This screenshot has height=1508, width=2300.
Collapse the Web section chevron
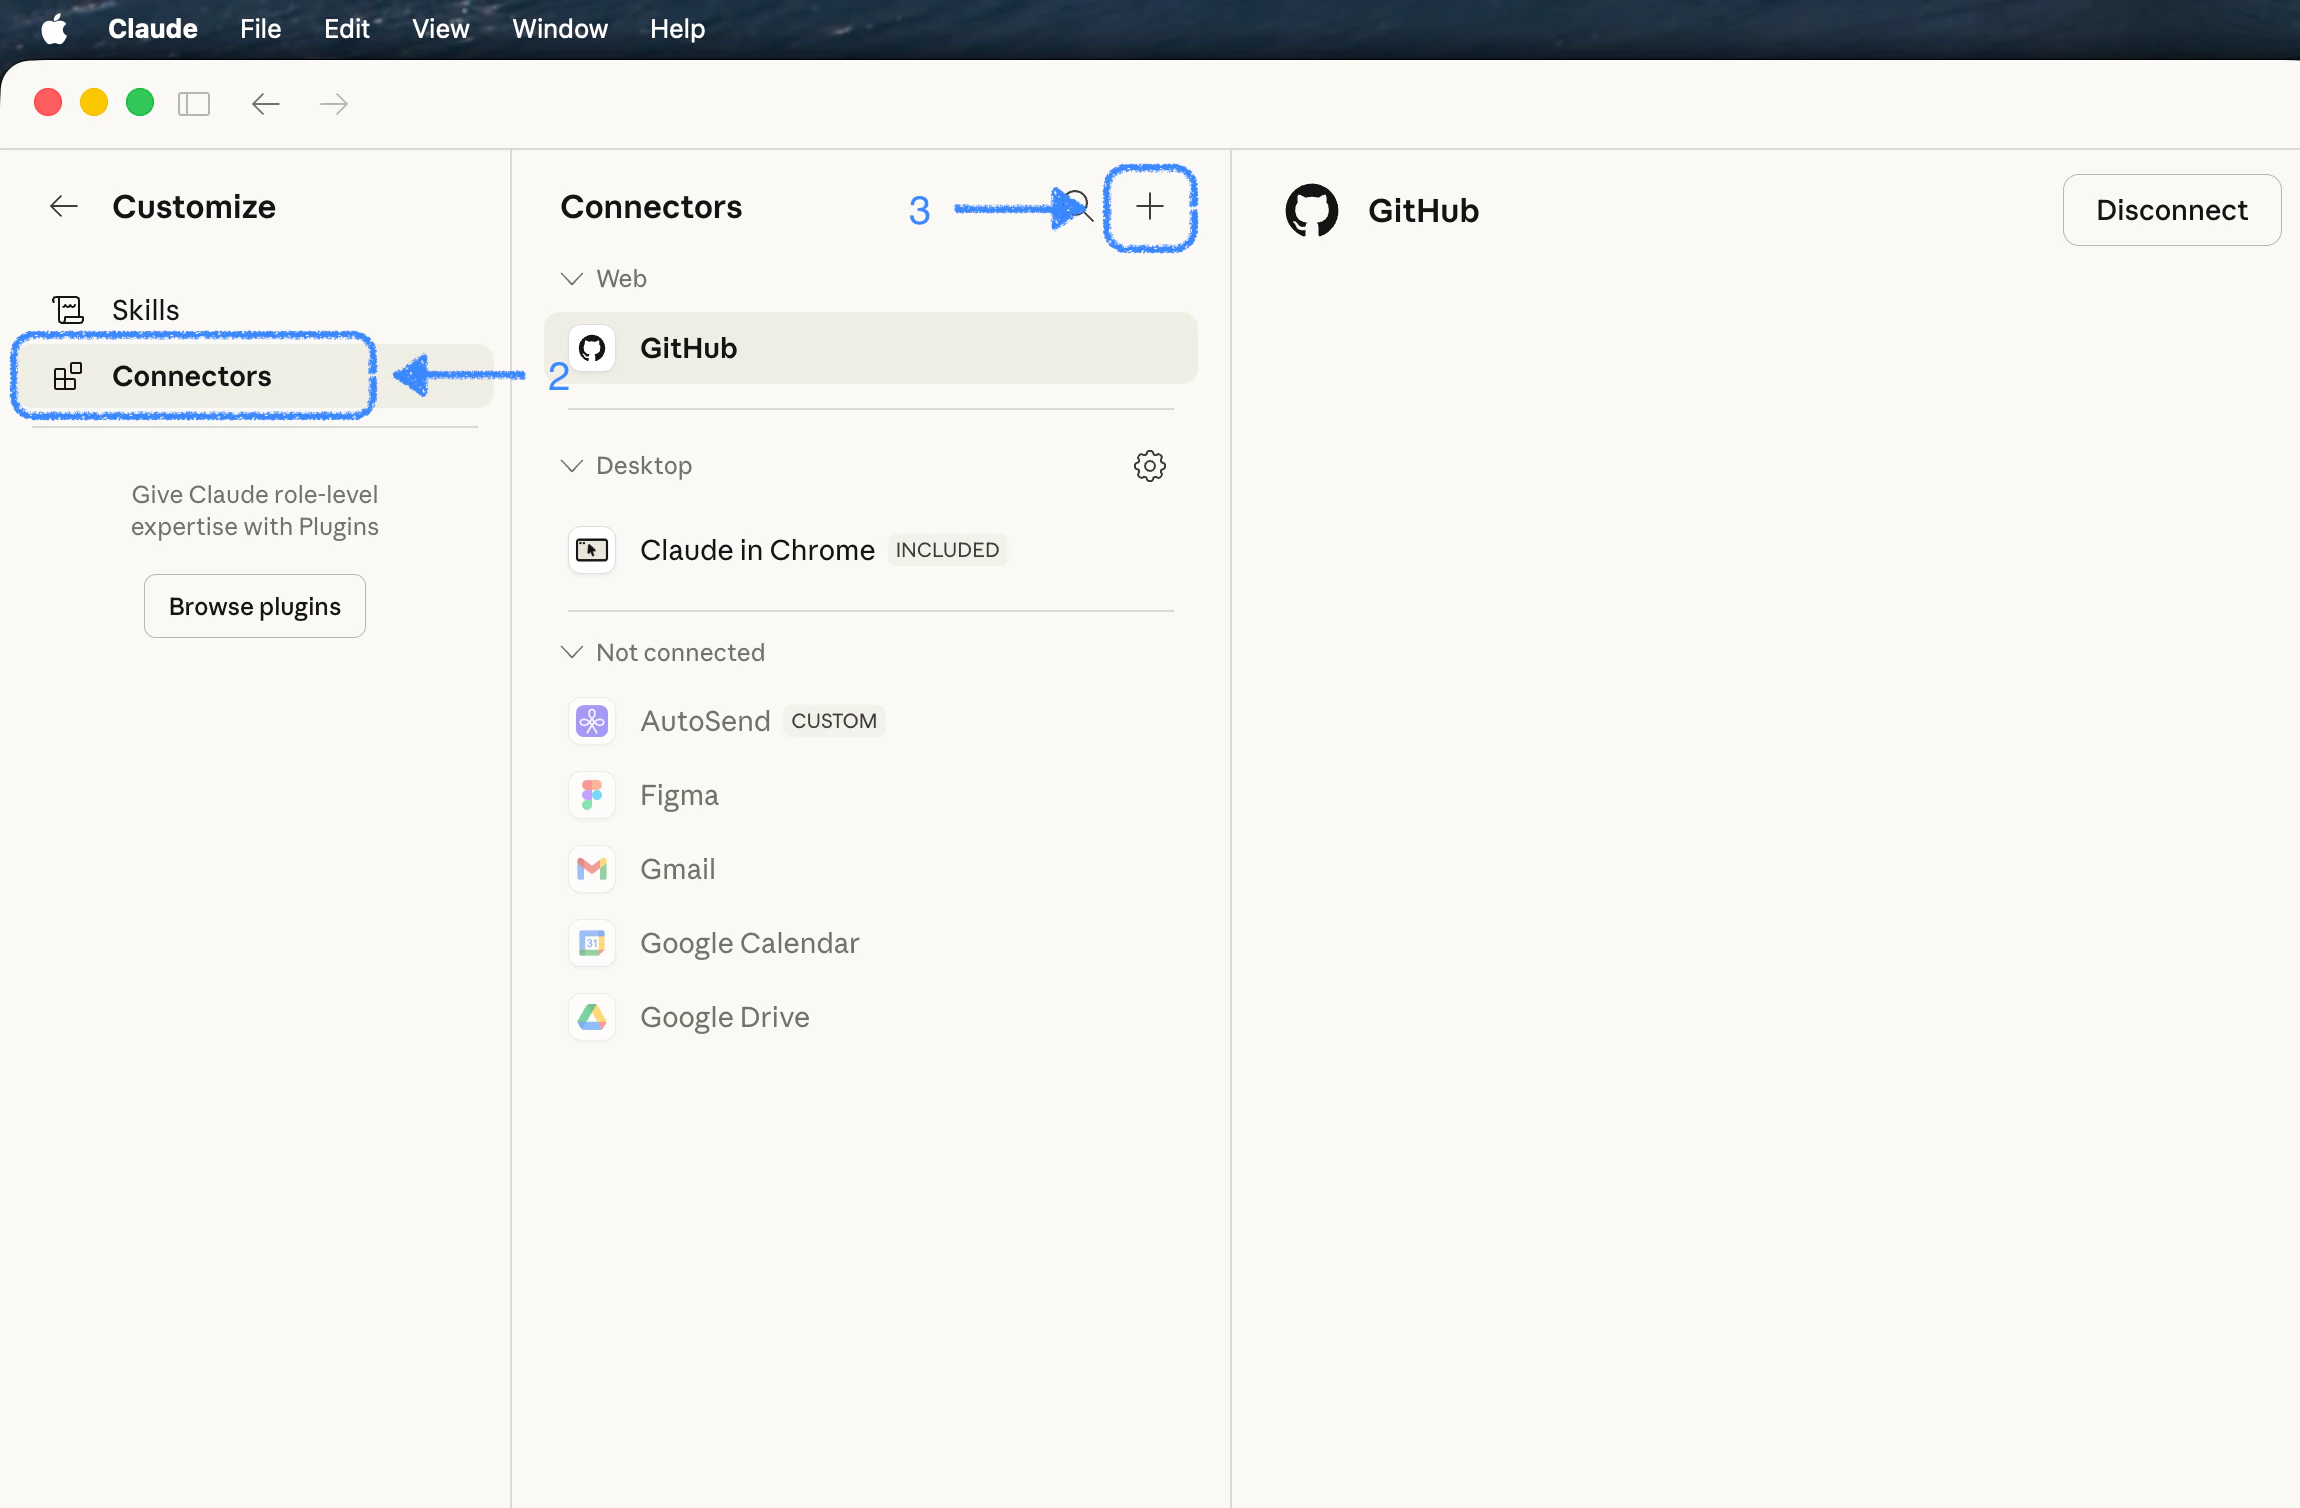572,279
